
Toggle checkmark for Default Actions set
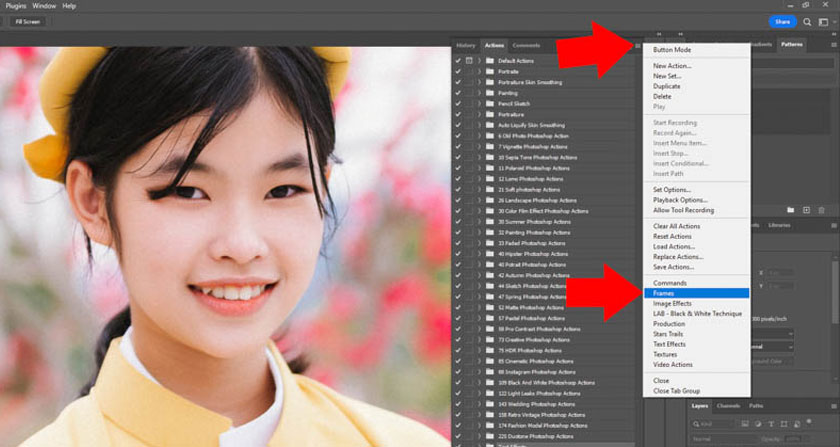(458, 61)
